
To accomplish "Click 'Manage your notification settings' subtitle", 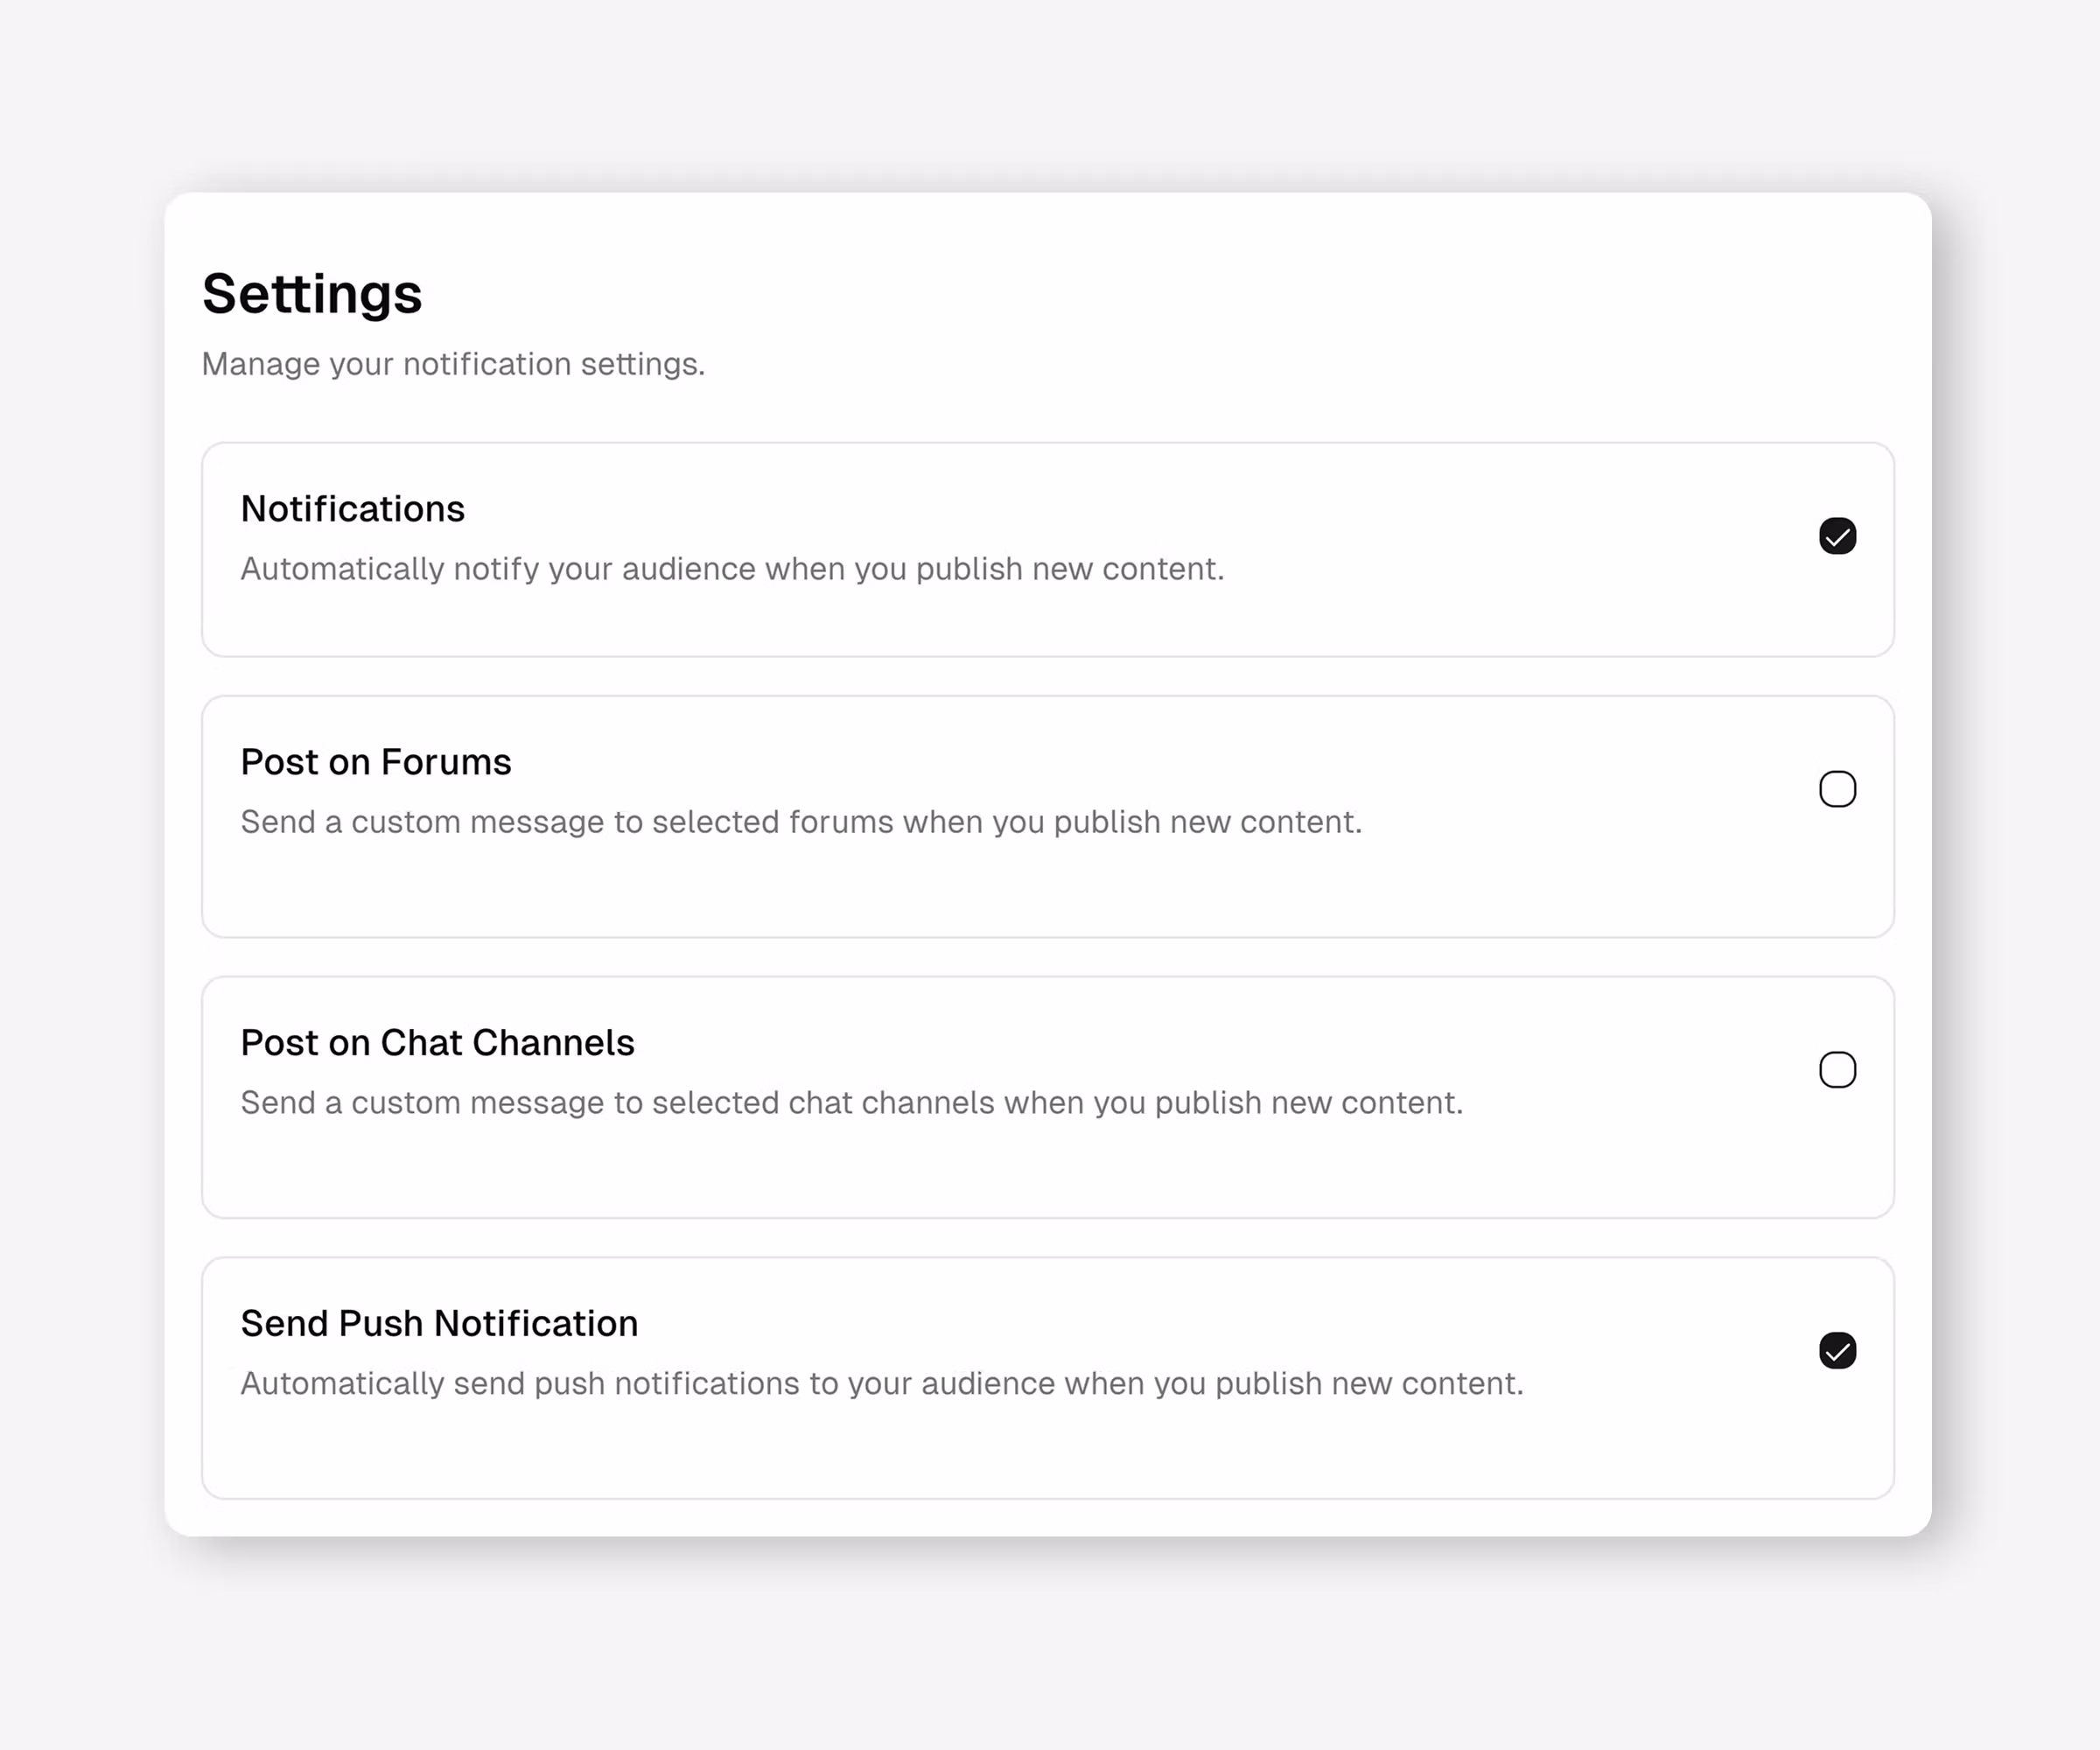I will pos(453,364).
